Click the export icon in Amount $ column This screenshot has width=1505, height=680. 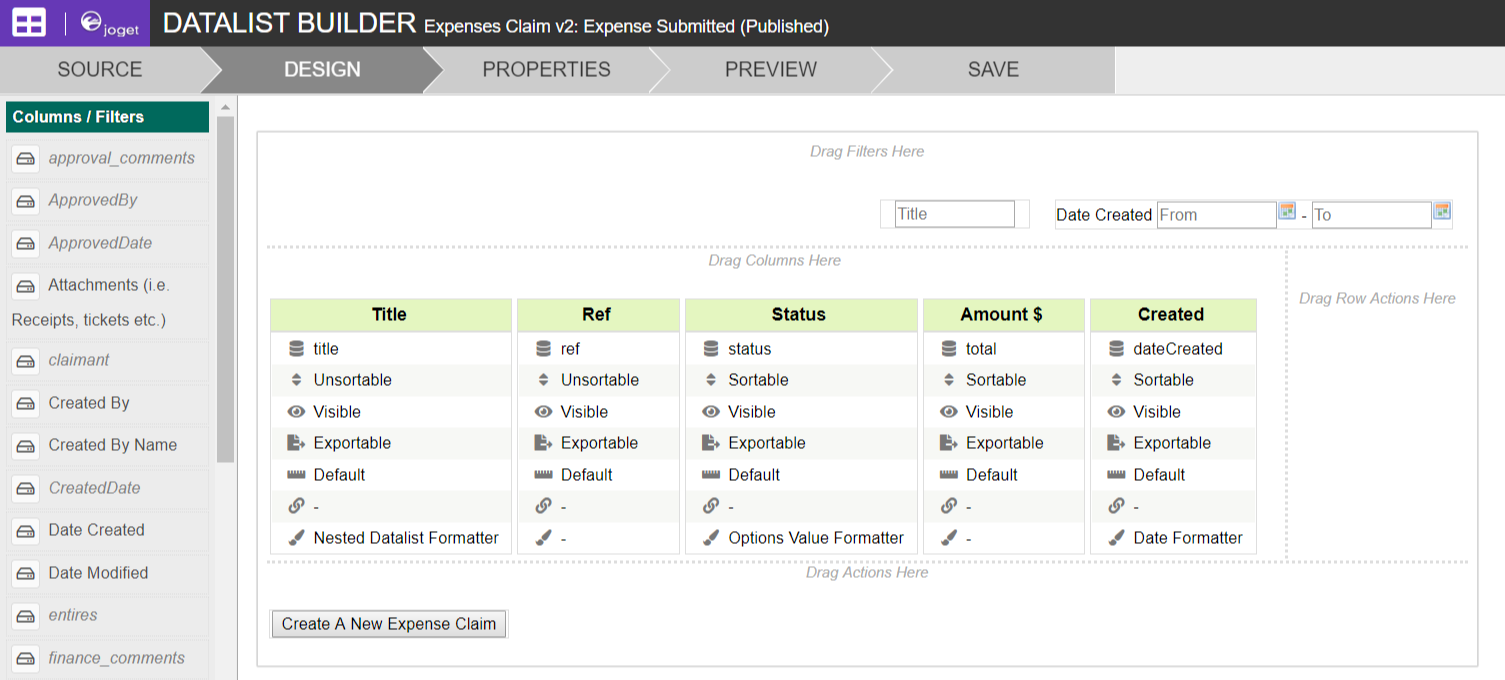(x=949, y=443)
